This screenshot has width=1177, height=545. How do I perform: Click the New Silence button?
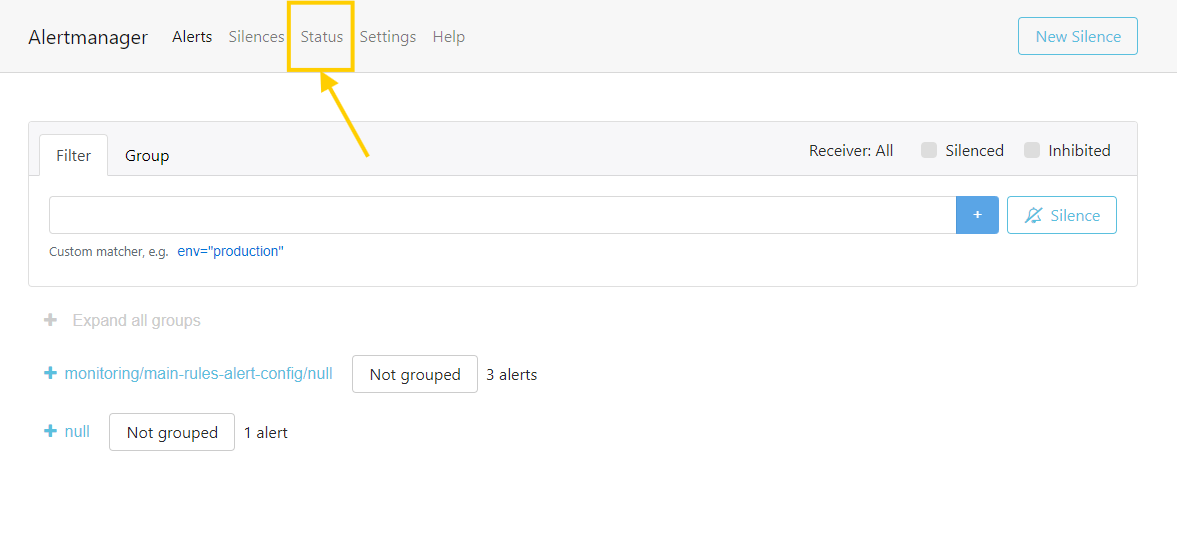(x=1078, y=36)
